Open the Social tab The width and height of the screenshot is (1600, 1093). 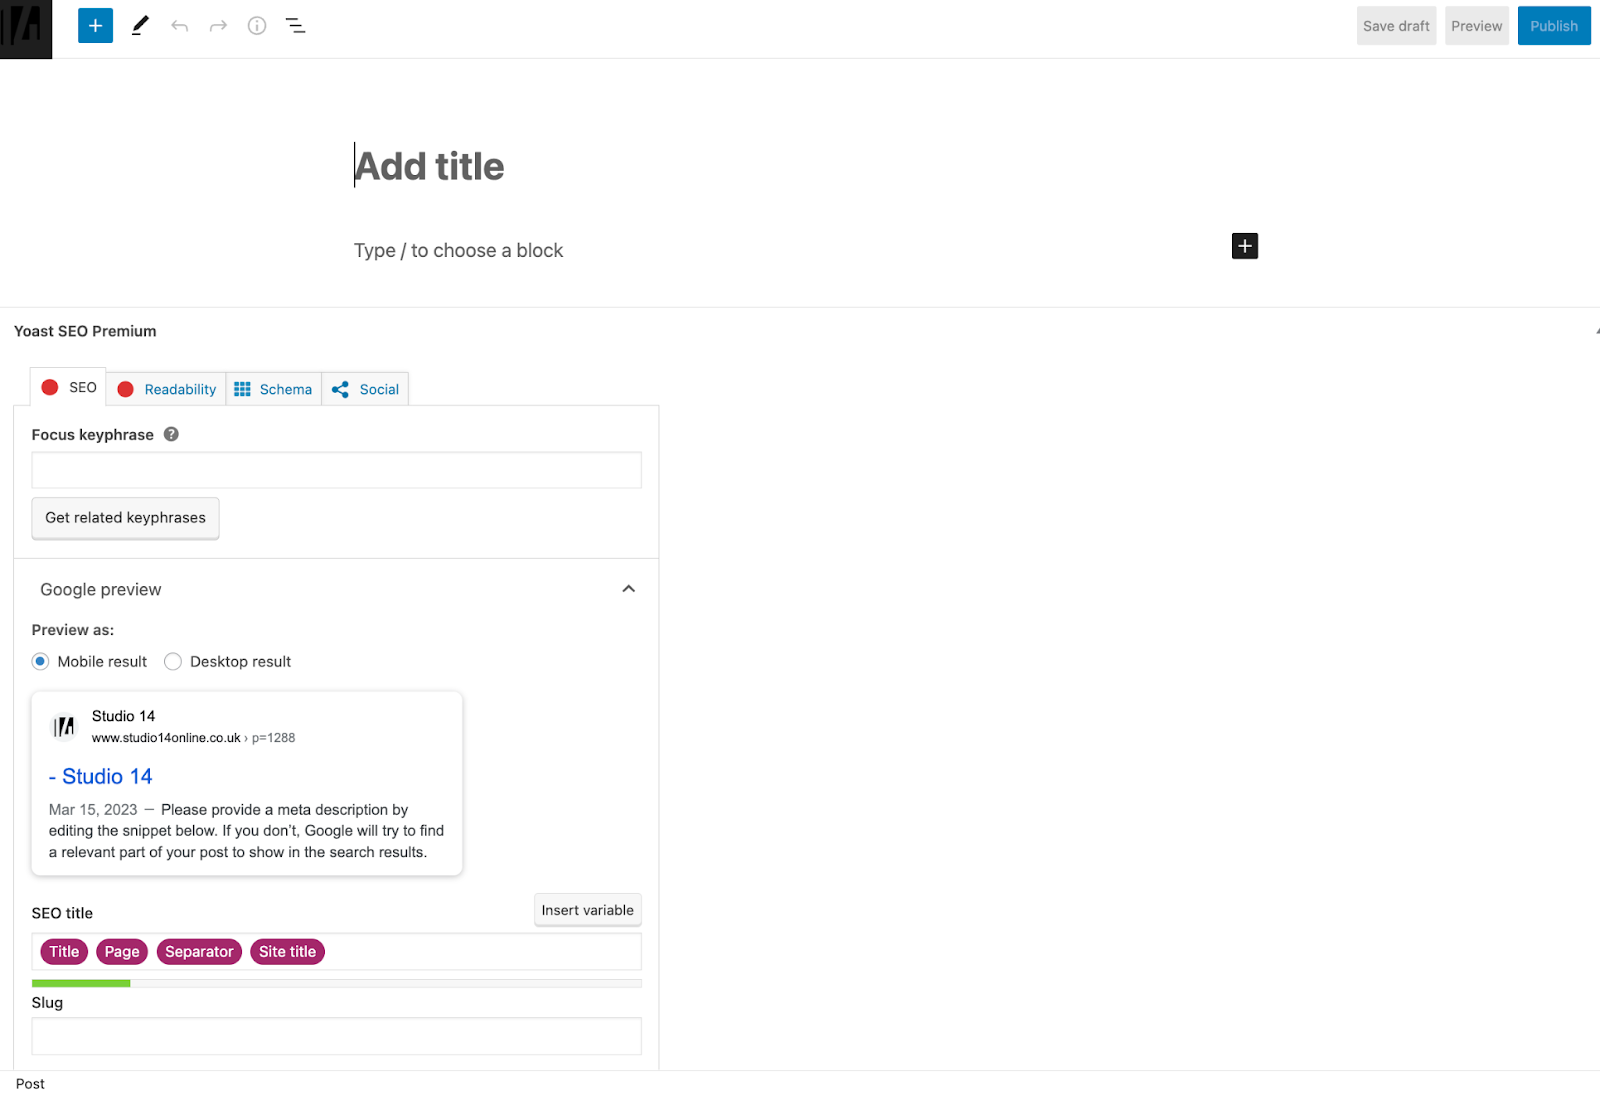[x=365, y=389]
